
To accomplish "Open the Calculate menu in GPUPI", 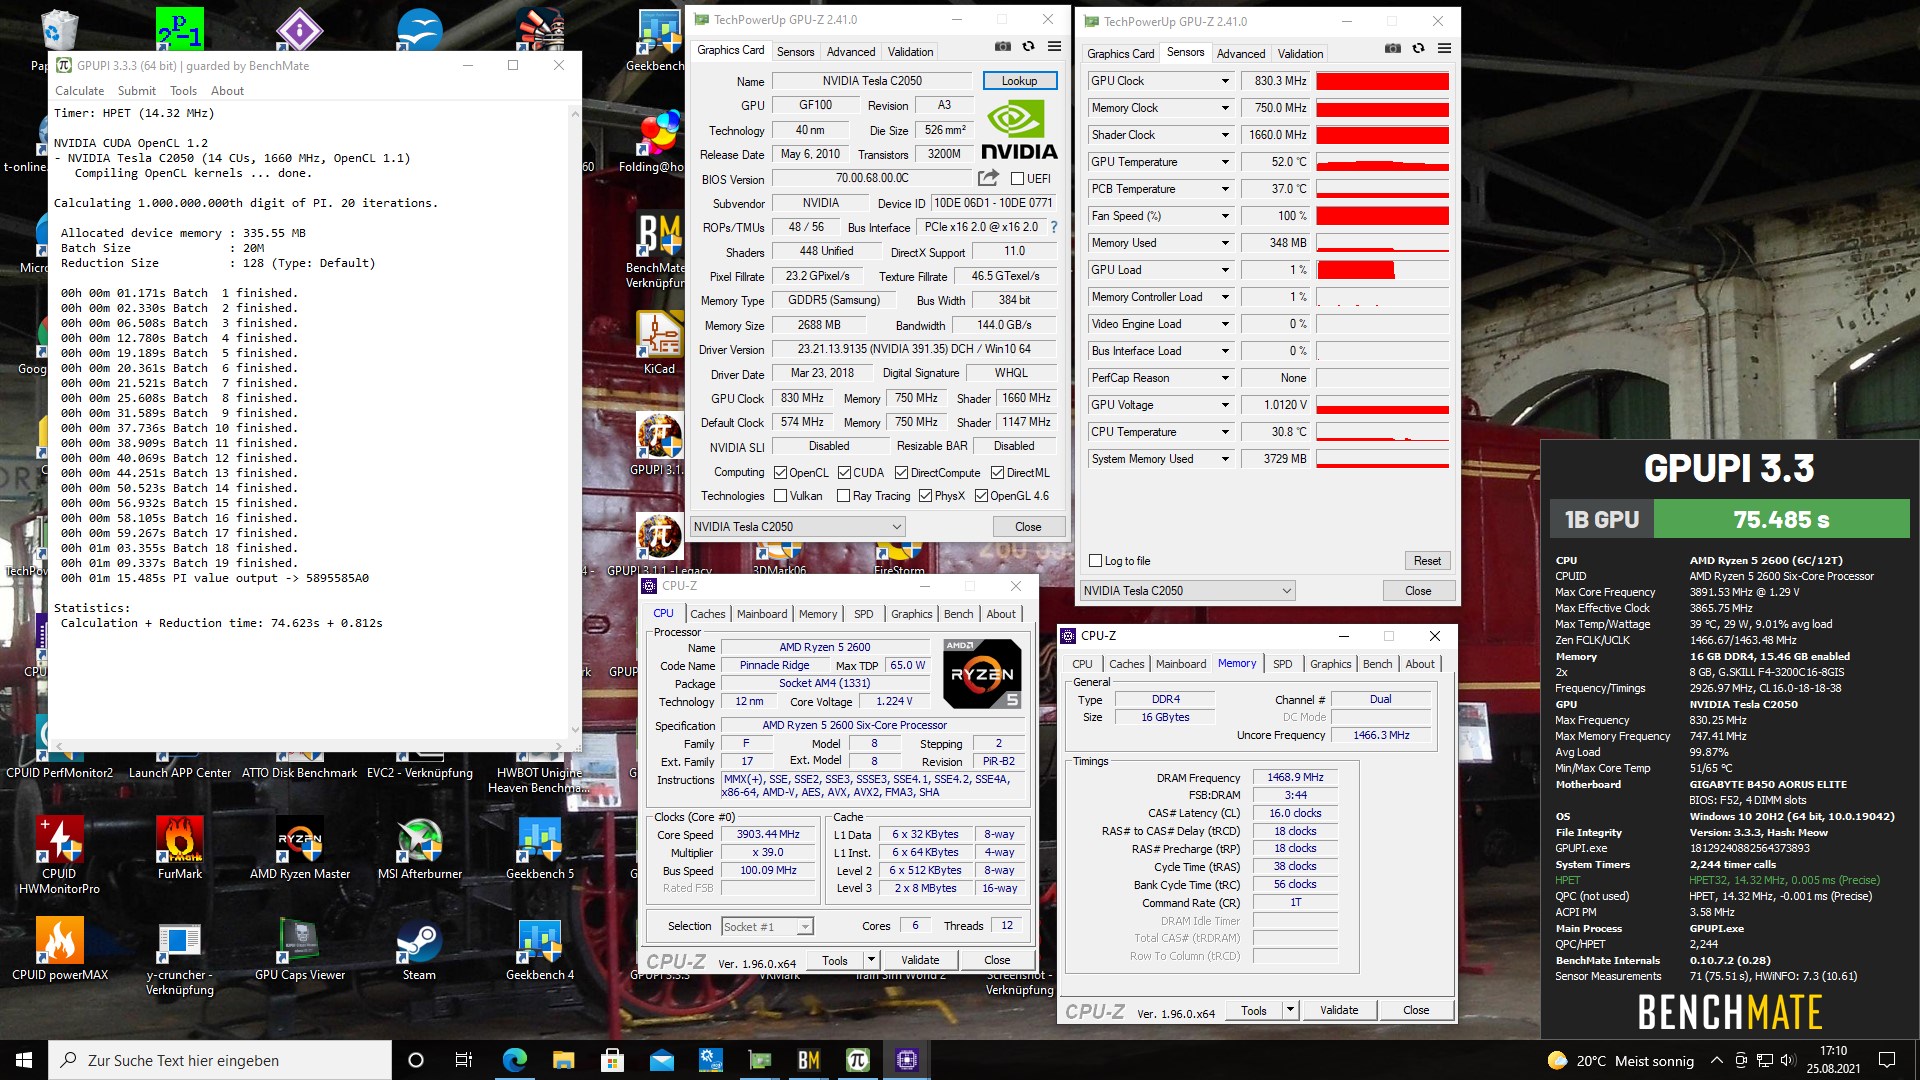I will pos(79,91).
